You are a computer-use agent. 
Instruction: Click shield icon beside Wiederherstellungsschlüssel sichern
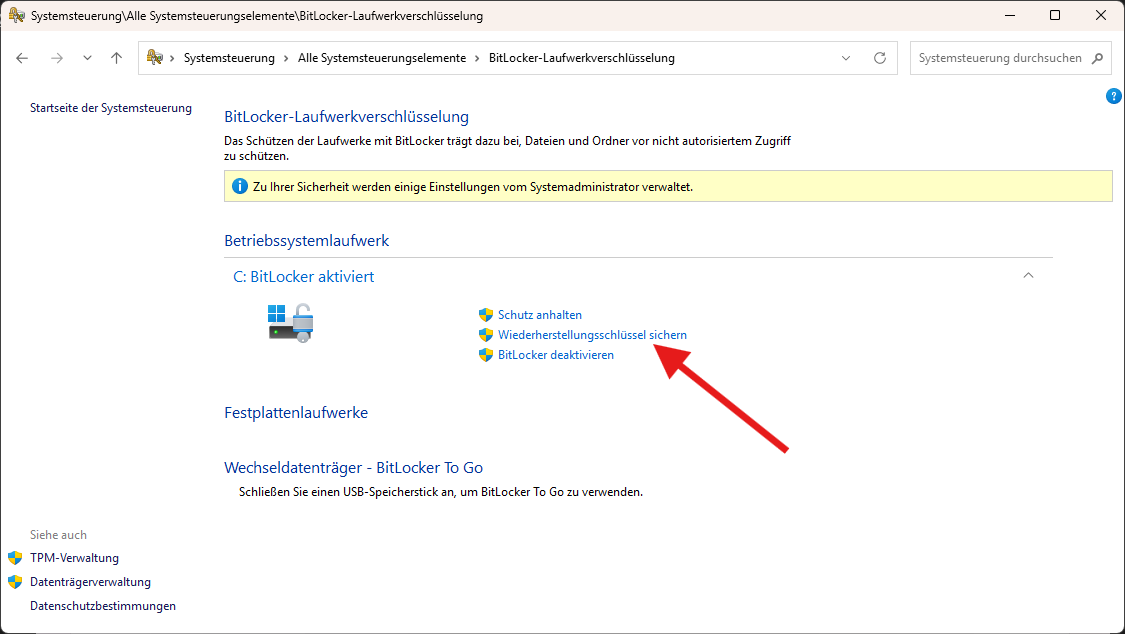(x=486, y=335)
